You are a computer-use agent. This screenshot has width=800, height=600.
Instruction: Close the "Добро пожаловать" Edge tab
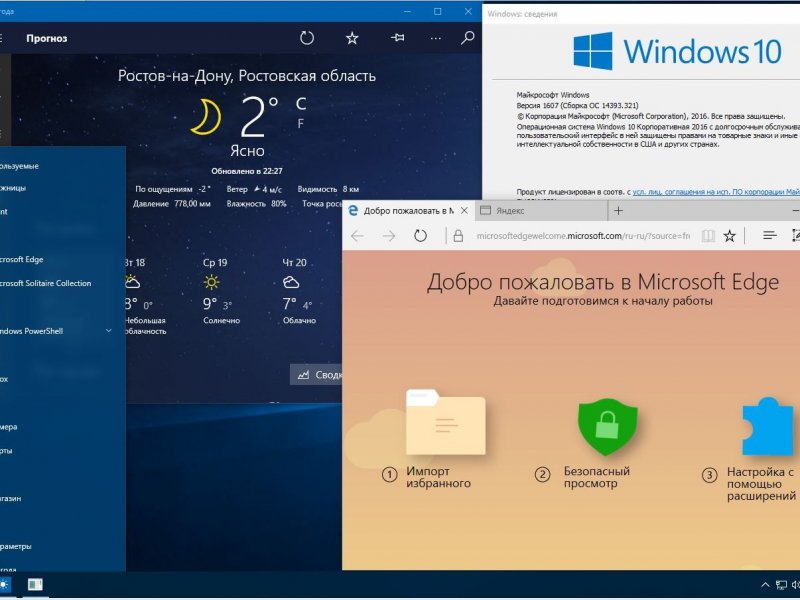[464, 211]
